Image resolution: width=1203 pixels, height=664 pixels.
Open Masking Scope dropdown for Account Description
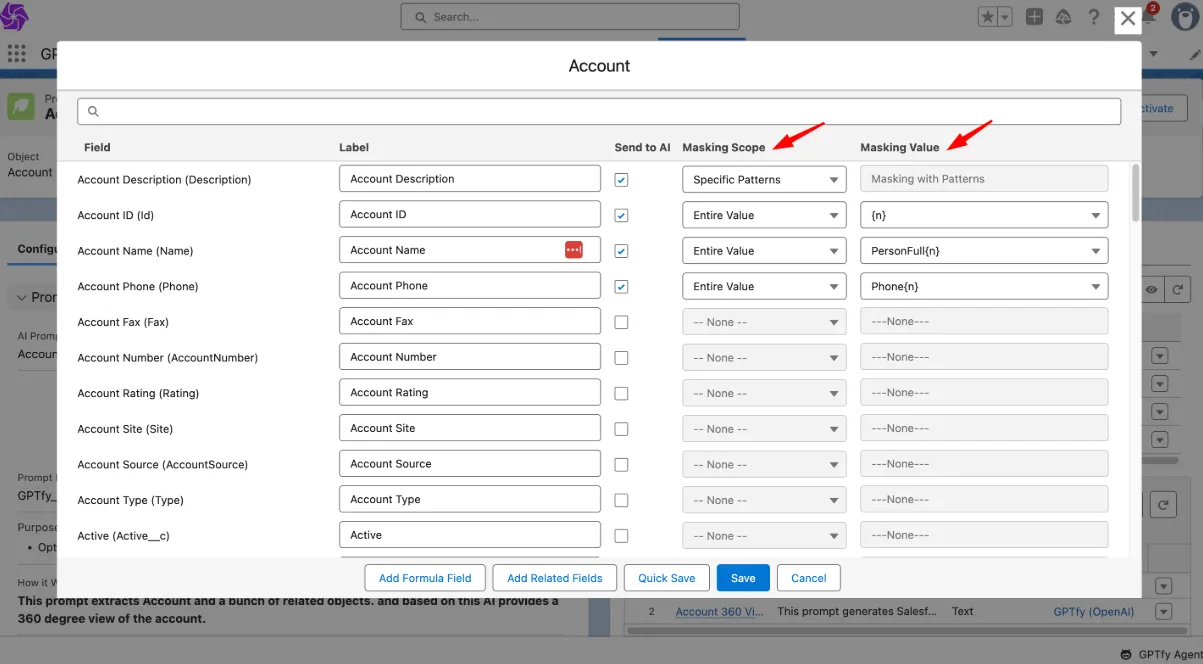coord(763,178)
